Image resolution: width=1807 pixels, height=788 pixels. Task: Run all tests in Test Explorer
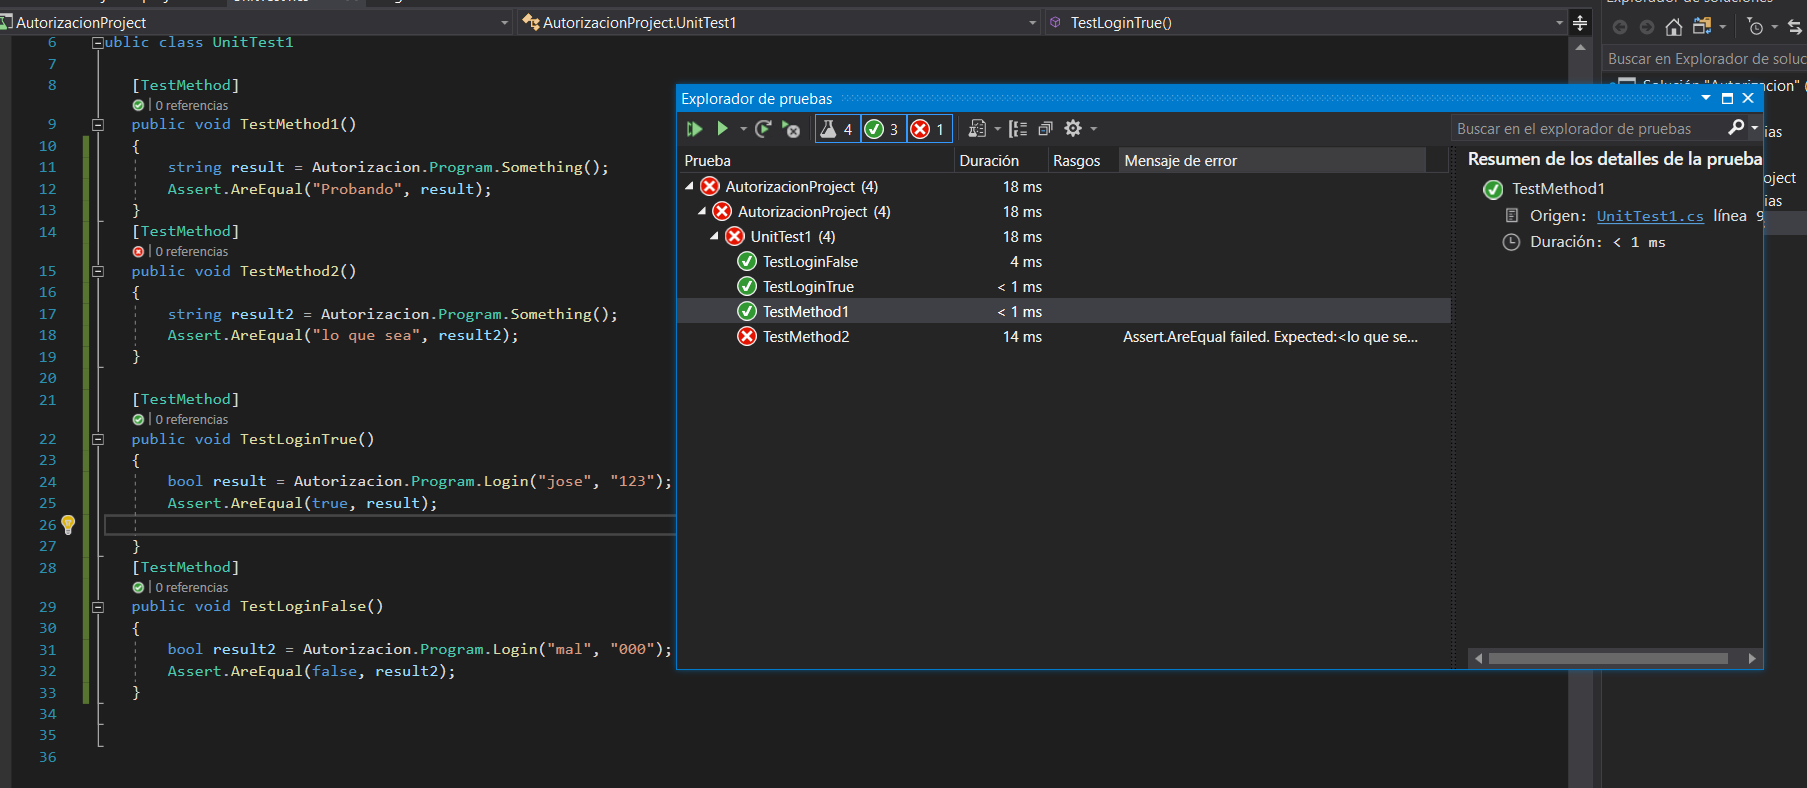click(x=695, y=129)
